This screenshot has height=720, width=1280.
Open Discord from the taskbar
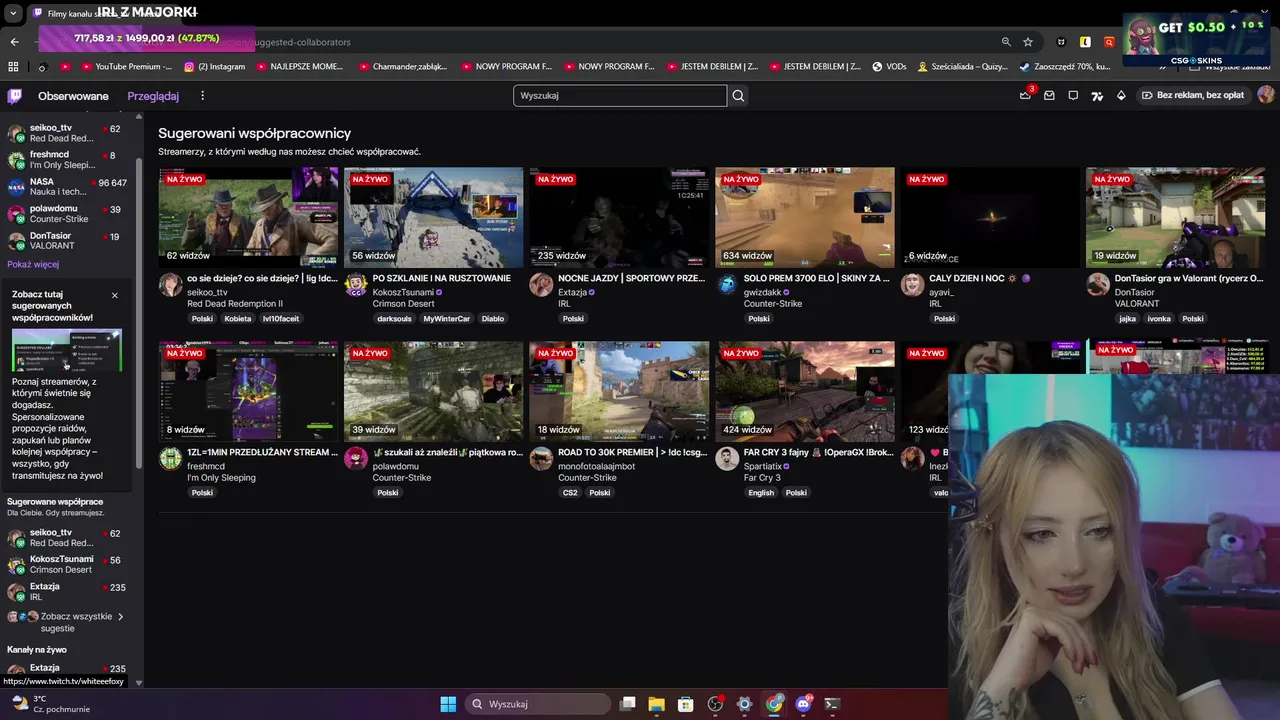tap(803, 704)
